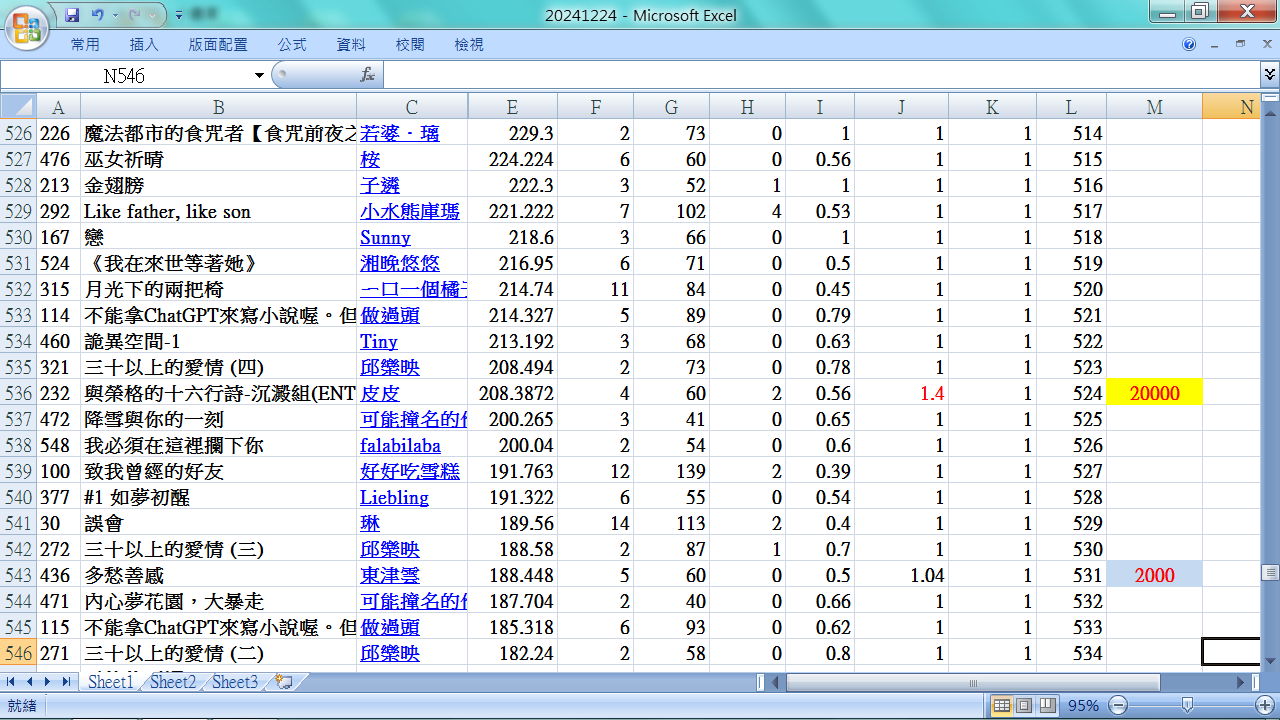Click the Name Box showing N546
The image size is (1280, 720).
click(126, 76)
